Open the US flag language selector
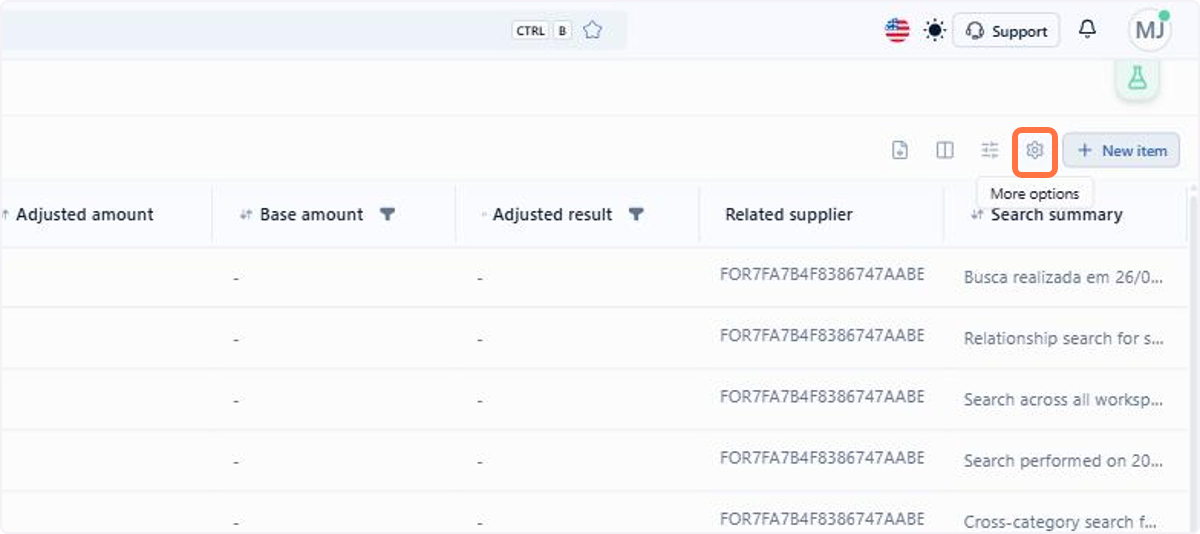Image resolution: width=1200 pixels, height=534 pixels. 897,30
